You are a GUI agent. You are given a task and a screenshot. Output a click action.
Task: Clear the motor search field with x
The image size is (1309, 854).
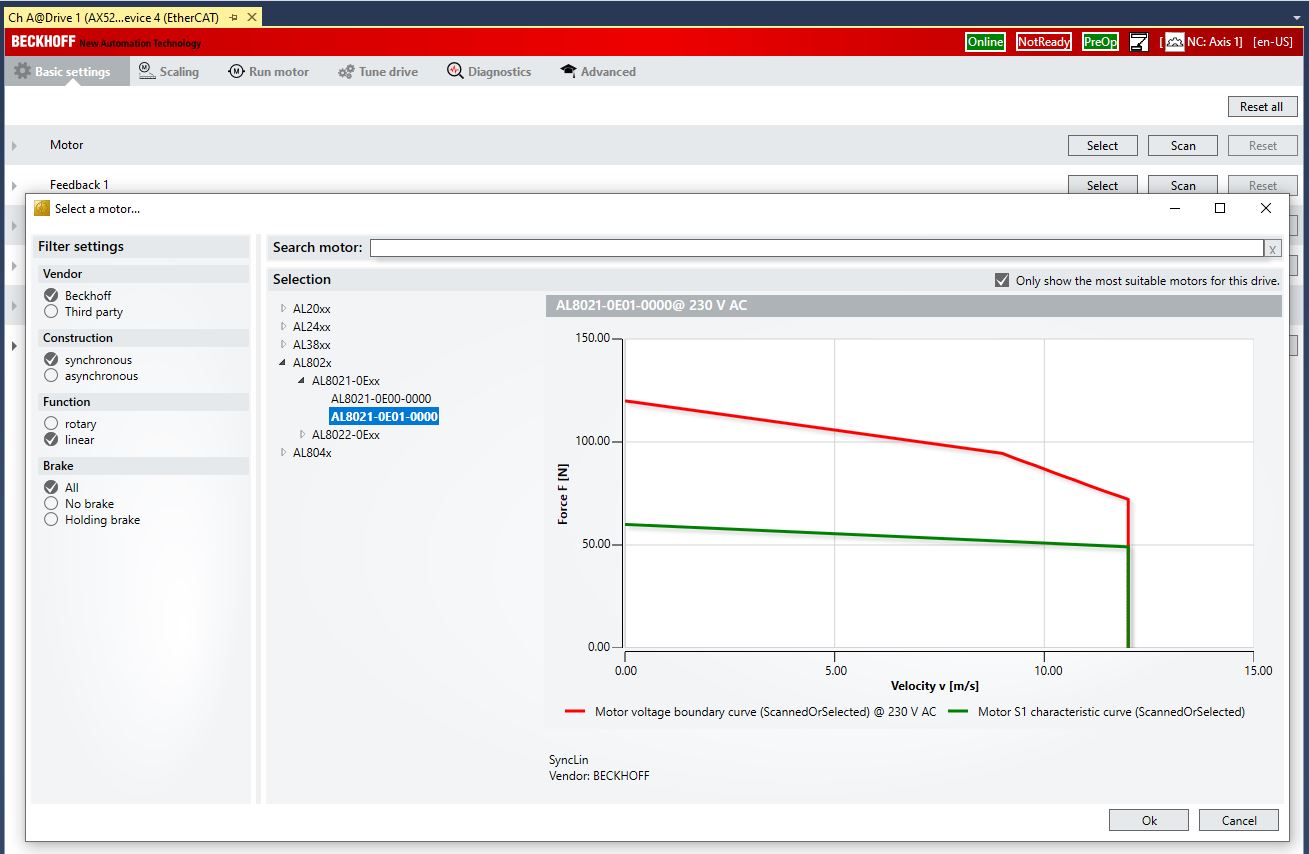tap(1272, 249)
